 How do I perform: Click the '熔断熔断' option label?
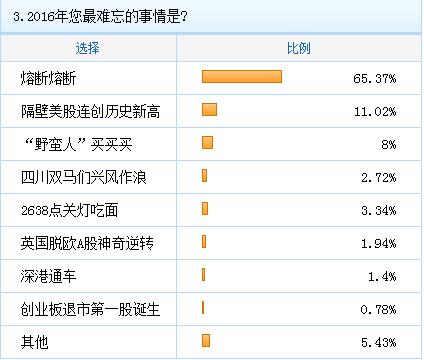tap(49, 78)
